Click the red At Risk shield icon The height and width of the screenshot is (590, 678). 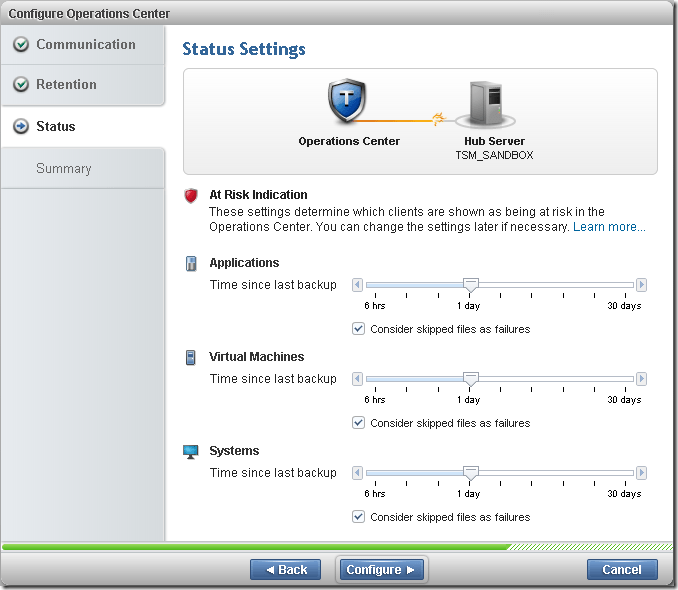pos(191,196)
